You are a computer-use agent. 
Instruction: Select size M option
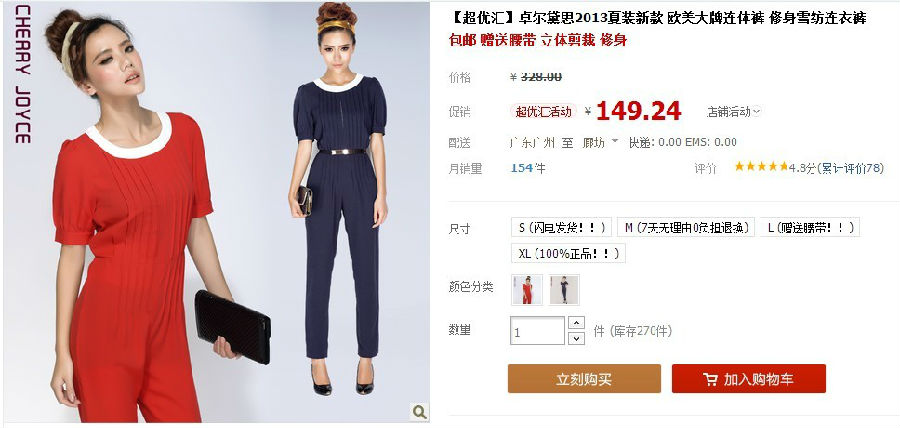coord(686,227)
